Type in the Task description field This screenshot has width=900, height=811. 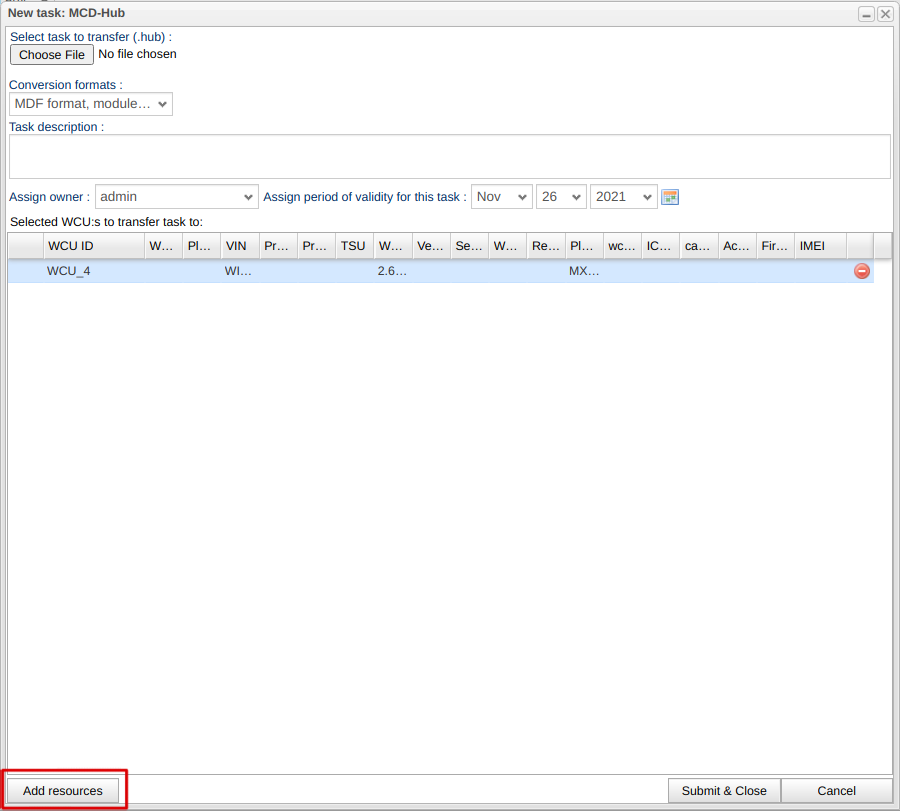[x=449, y=156]
